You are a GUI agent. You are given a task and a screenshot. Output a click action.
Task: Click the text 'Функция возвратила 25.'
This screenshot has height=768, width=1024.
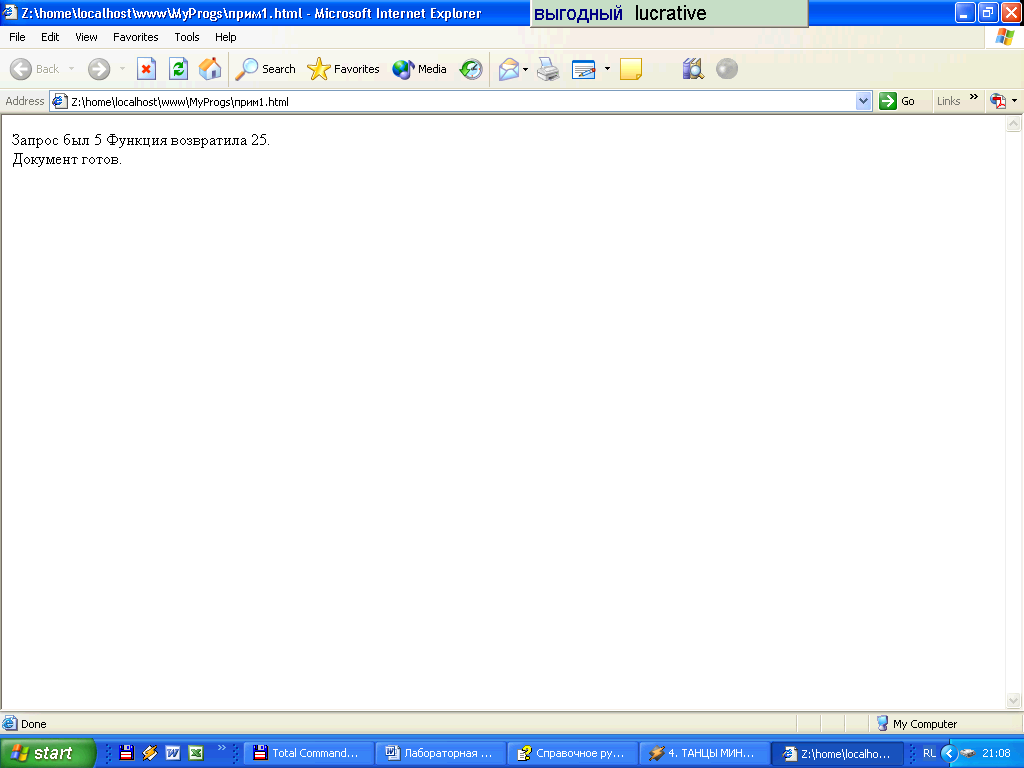click(x=187, y=140)
